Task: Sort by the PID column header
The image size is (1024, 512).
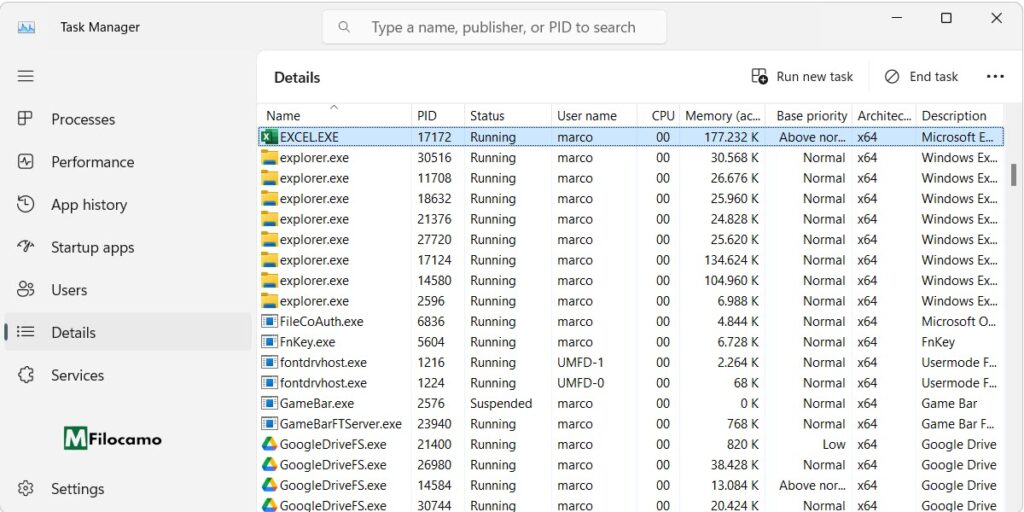Action: 438,116
